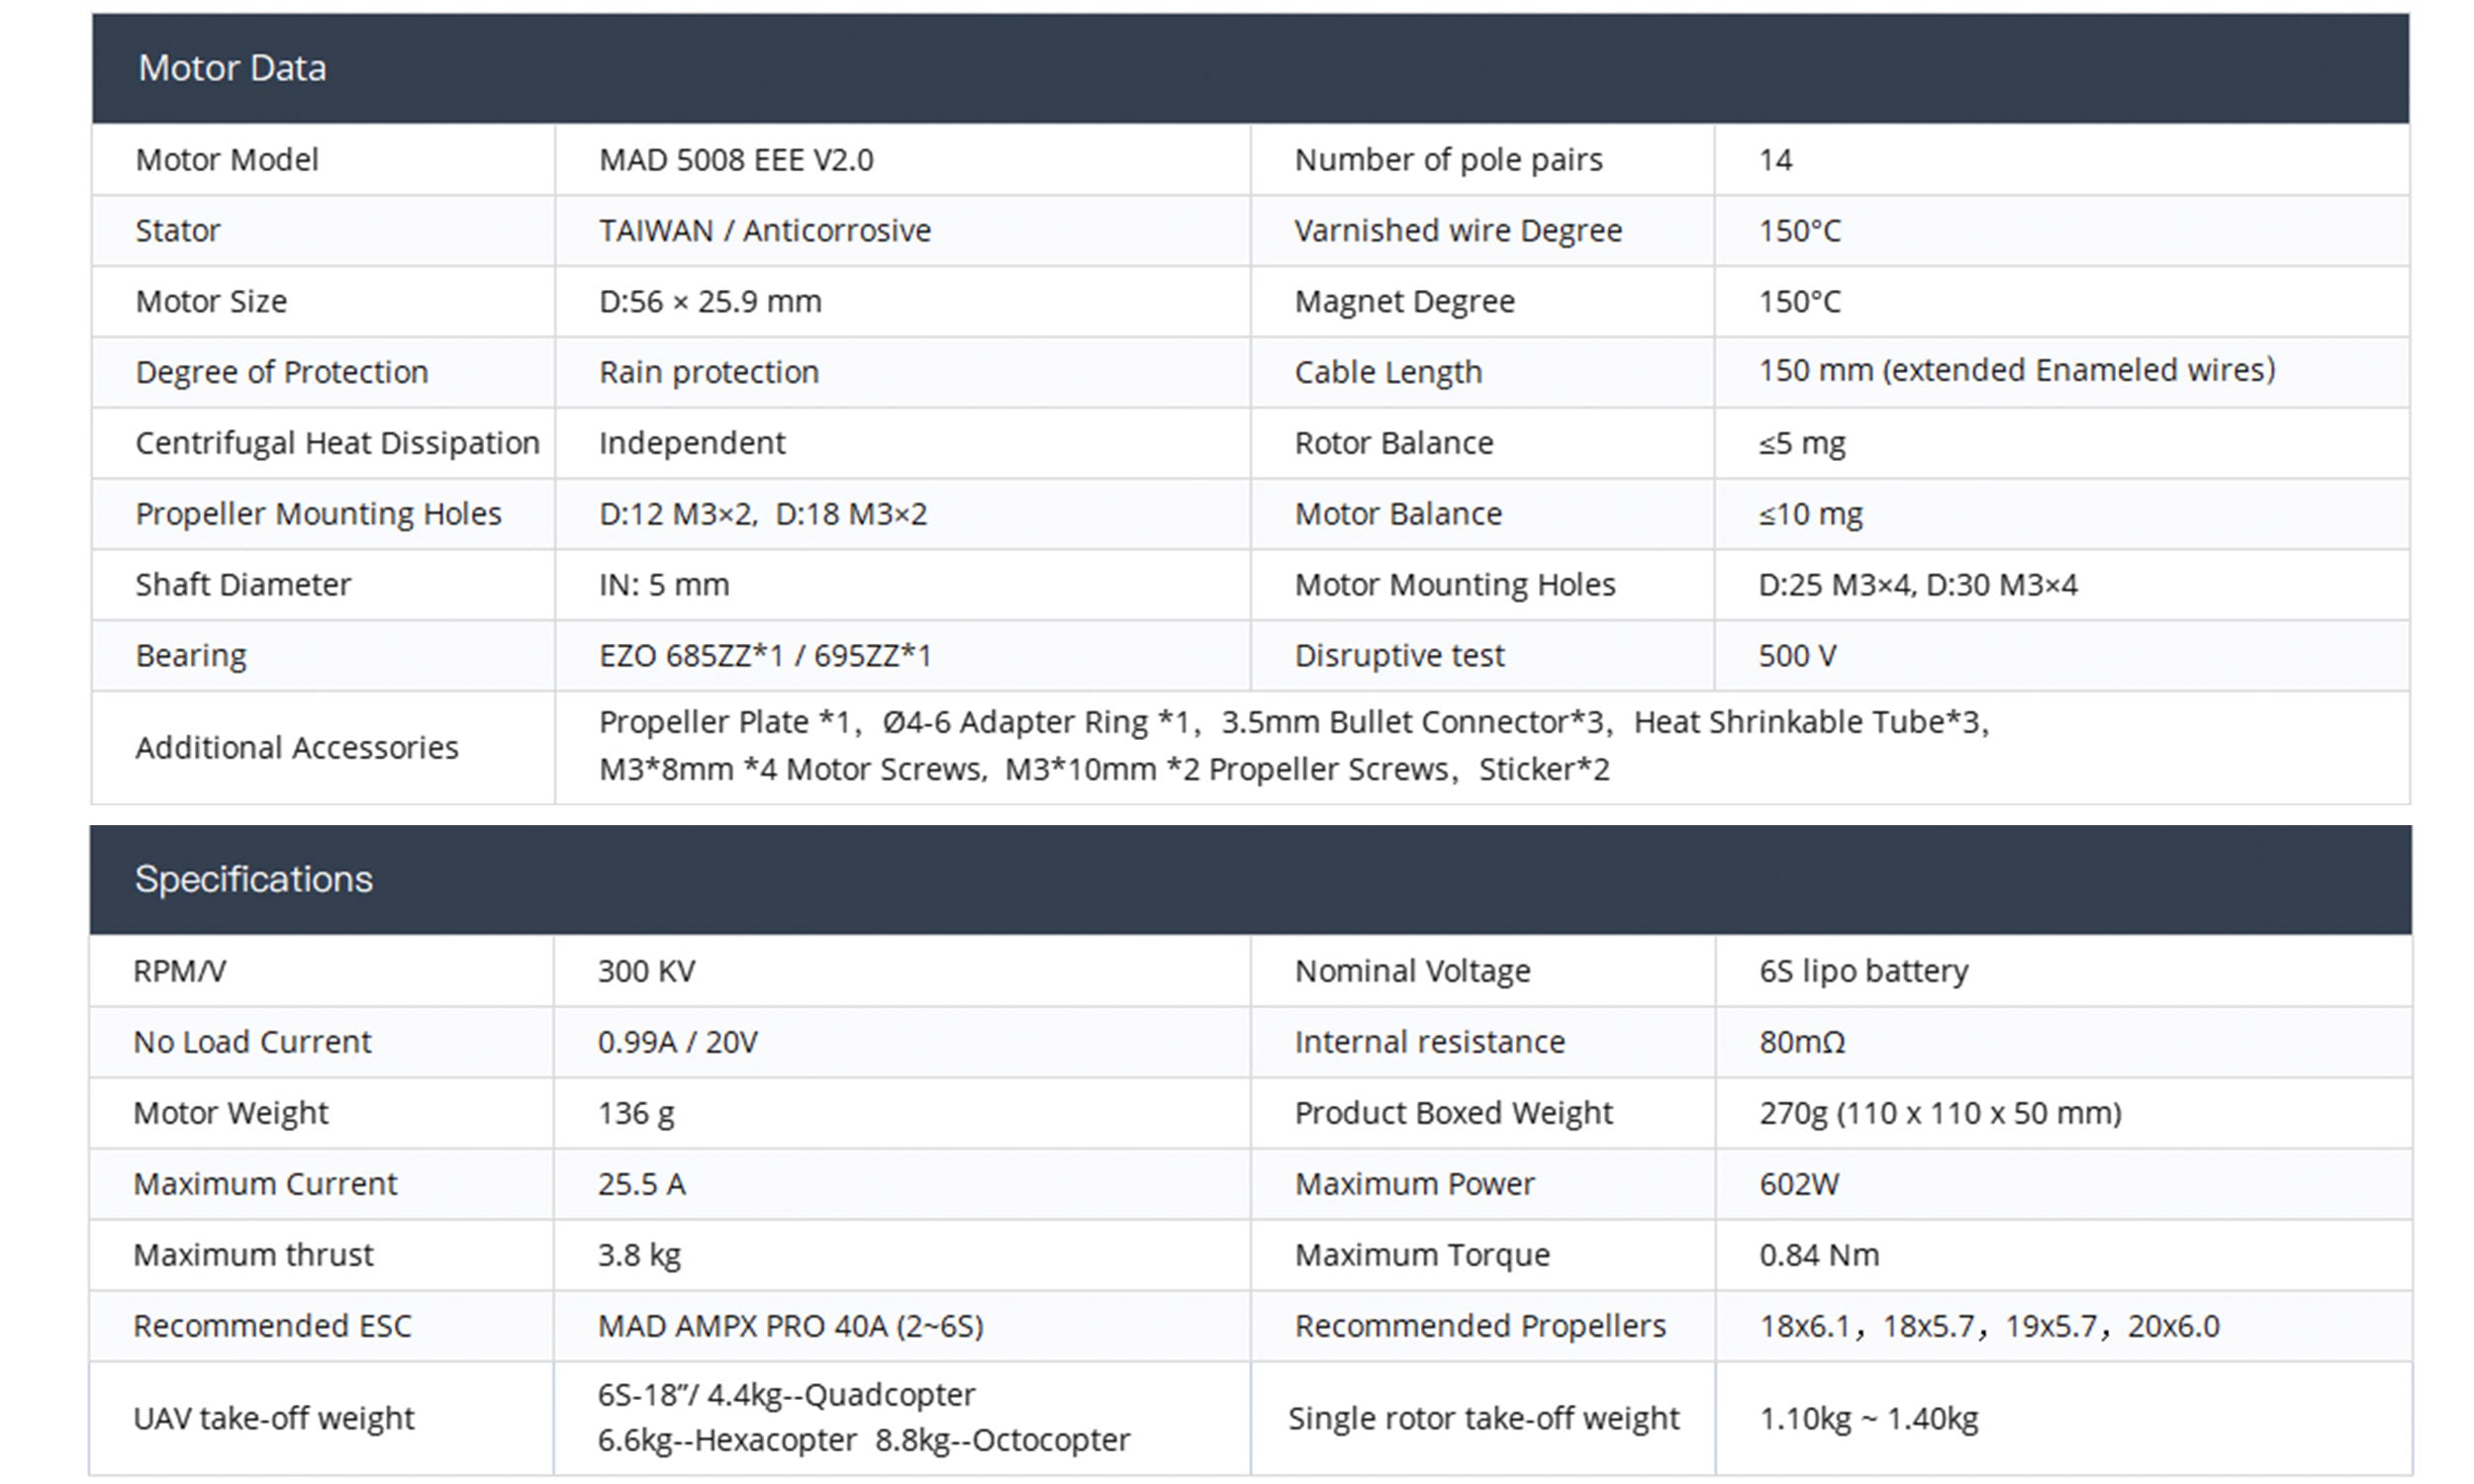Click the Additional Accessories label
Viewport: 2474px width, 1484px height.
(x=297, y=748)
